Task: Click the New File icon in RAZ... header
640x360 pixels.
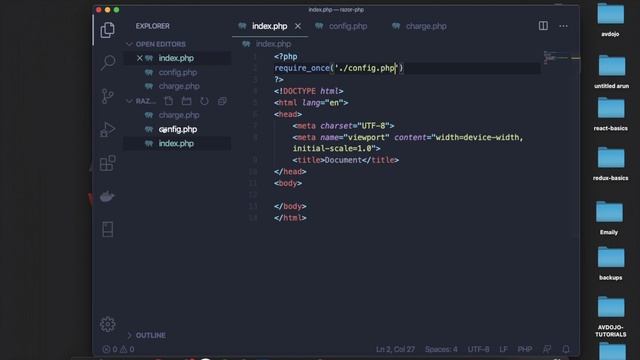Action: tap(169, 101)
